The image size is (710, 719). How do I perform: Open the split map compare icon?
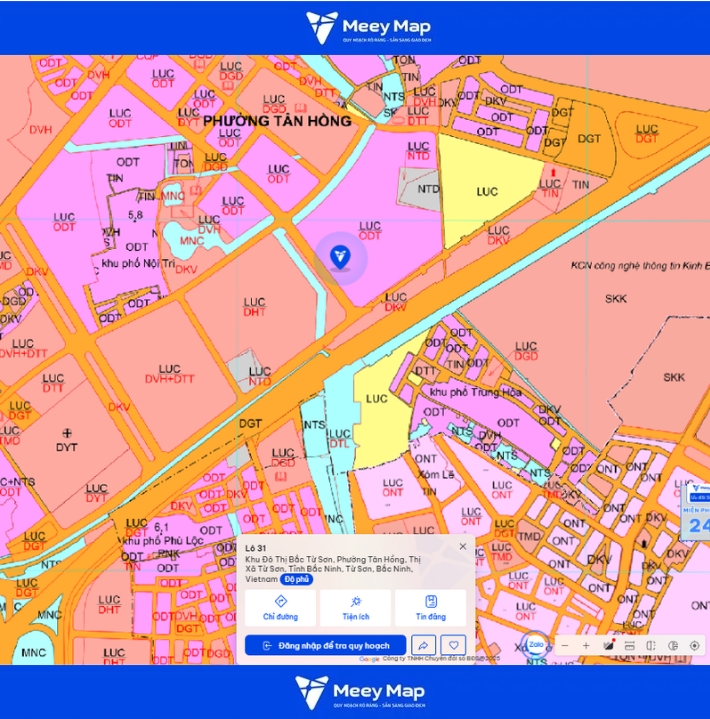tap(651, 646)
